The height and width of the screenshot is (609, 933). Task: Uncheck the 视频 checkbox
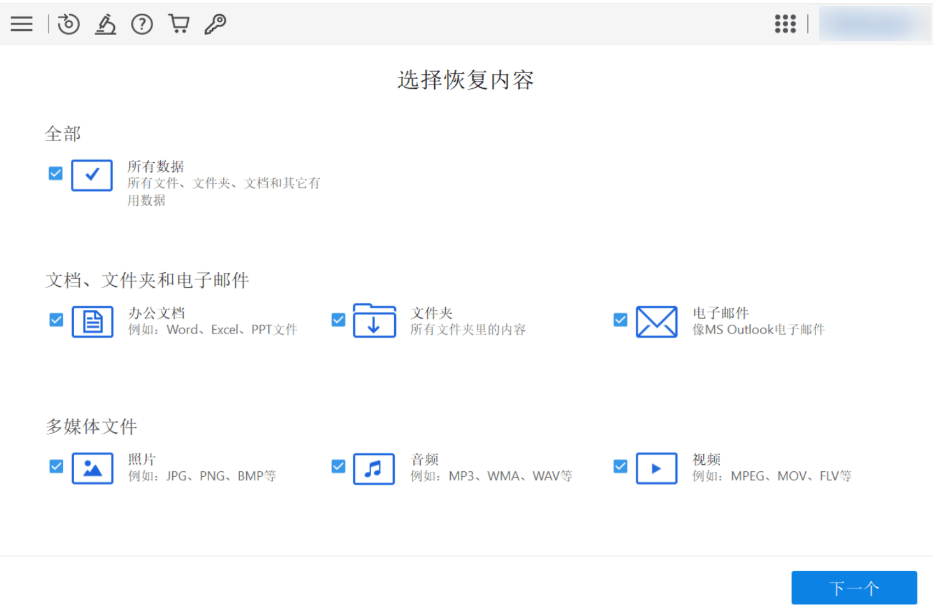[x=620, y=466]
